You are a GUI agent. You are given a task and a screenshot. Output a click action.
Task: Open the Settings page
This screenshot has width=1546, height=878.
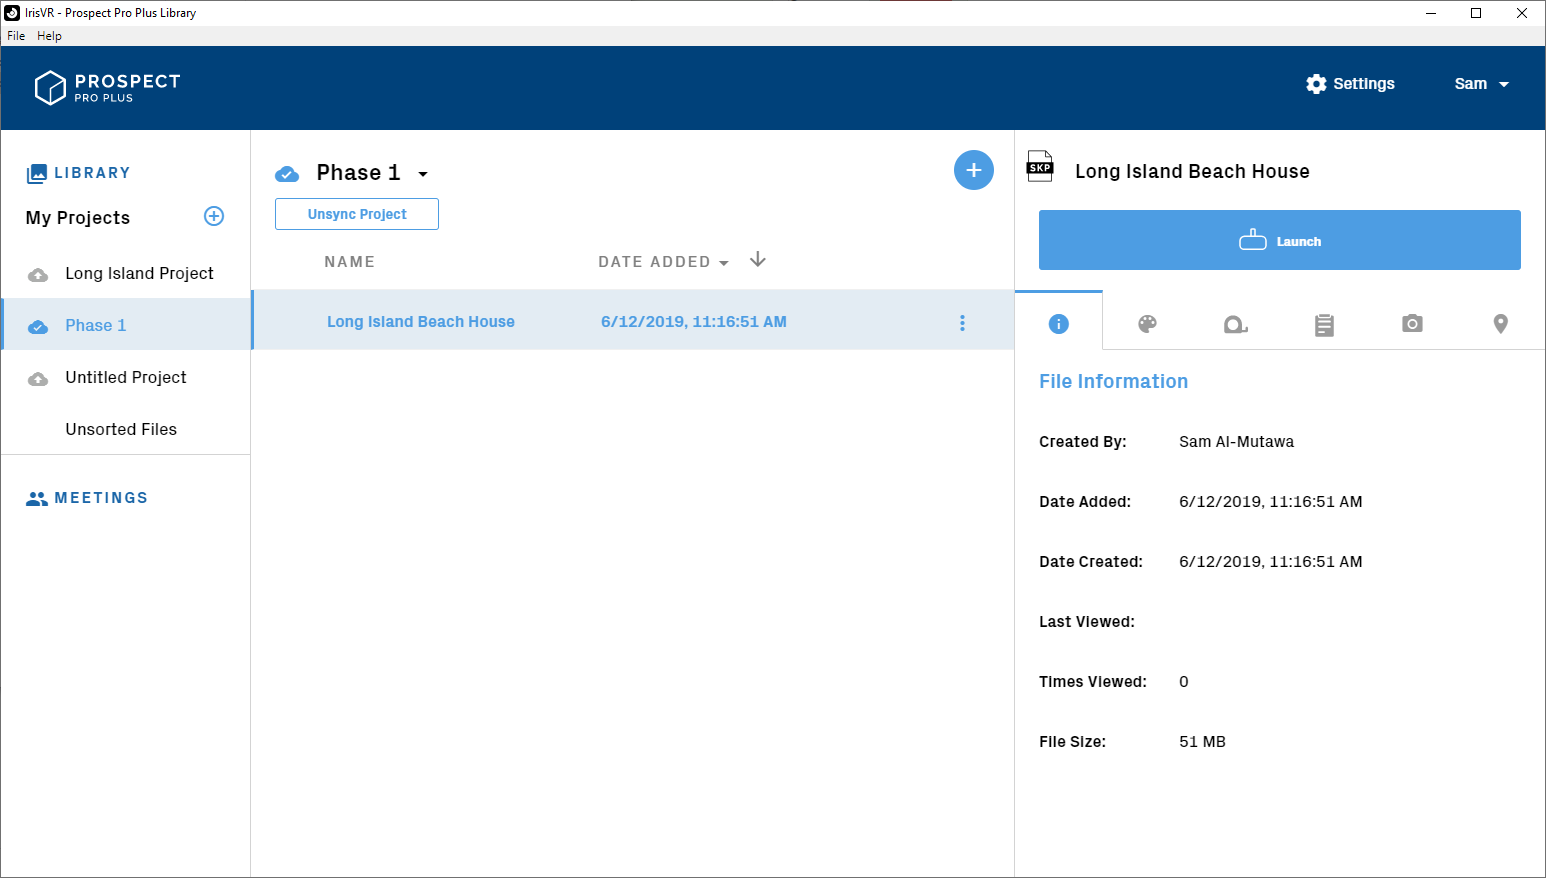pos(1350,84)
